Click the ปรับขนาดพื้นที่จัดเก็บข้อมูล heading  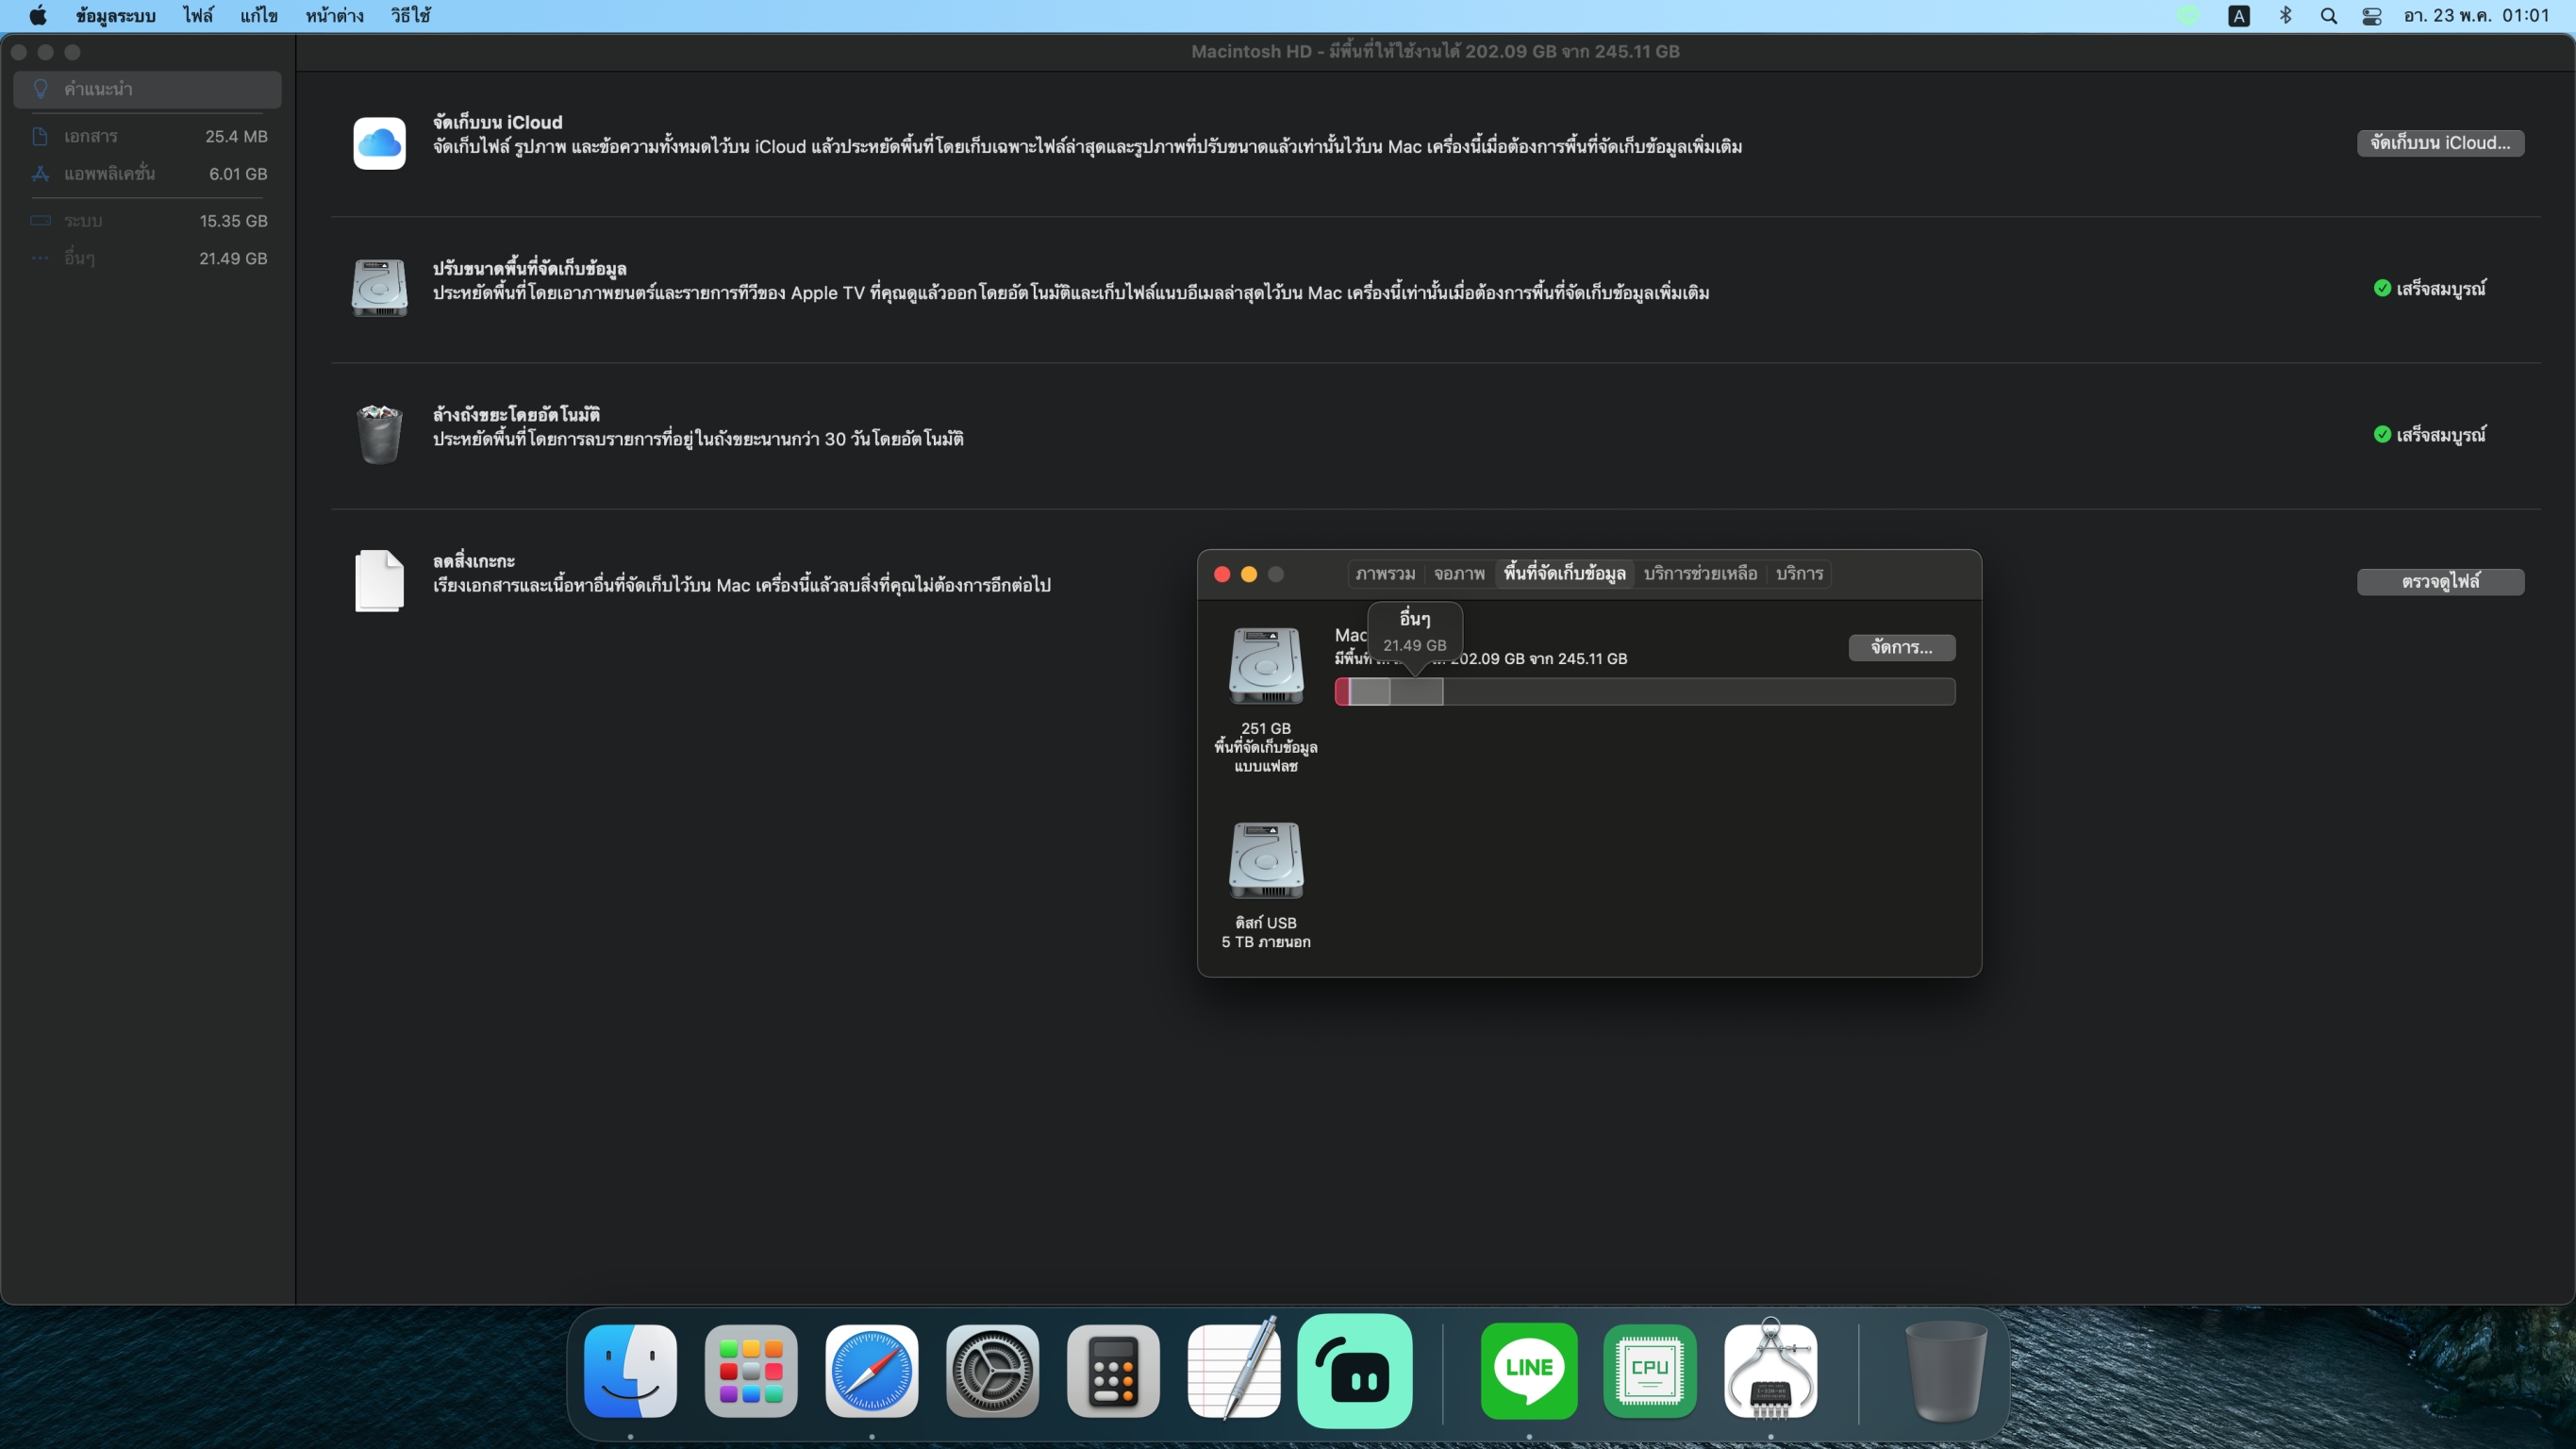pos(529,268)
